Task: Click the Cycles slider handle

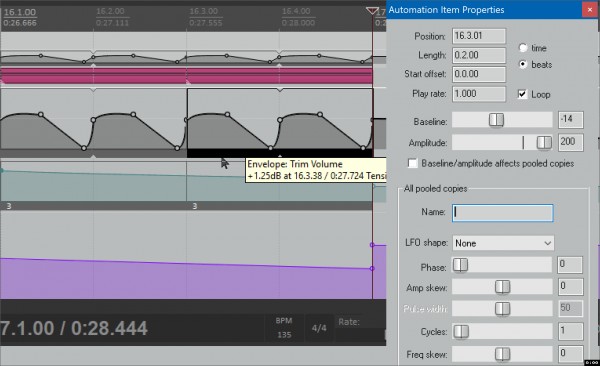Action: tap(461, 331)
